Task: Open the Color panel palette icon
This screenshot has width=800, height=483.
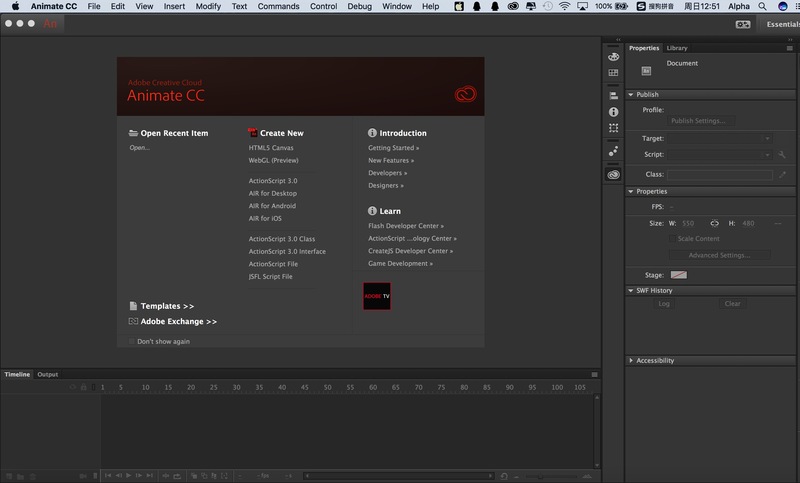Action: pos(613,57)
